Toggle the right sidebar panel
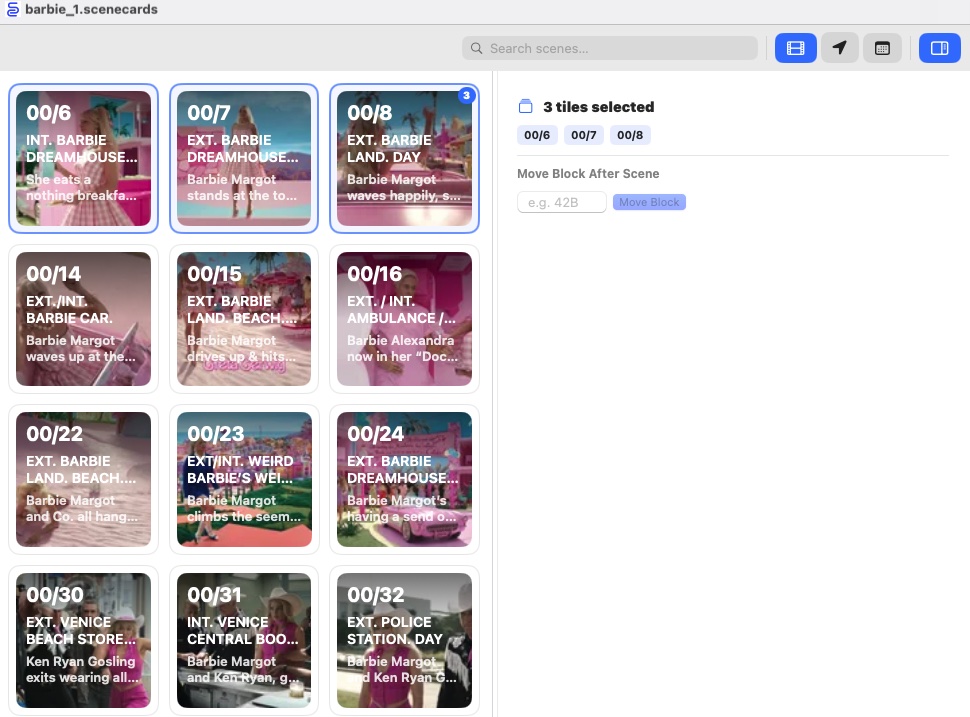This screenshot has width=970, height=717. click(939, 48)
